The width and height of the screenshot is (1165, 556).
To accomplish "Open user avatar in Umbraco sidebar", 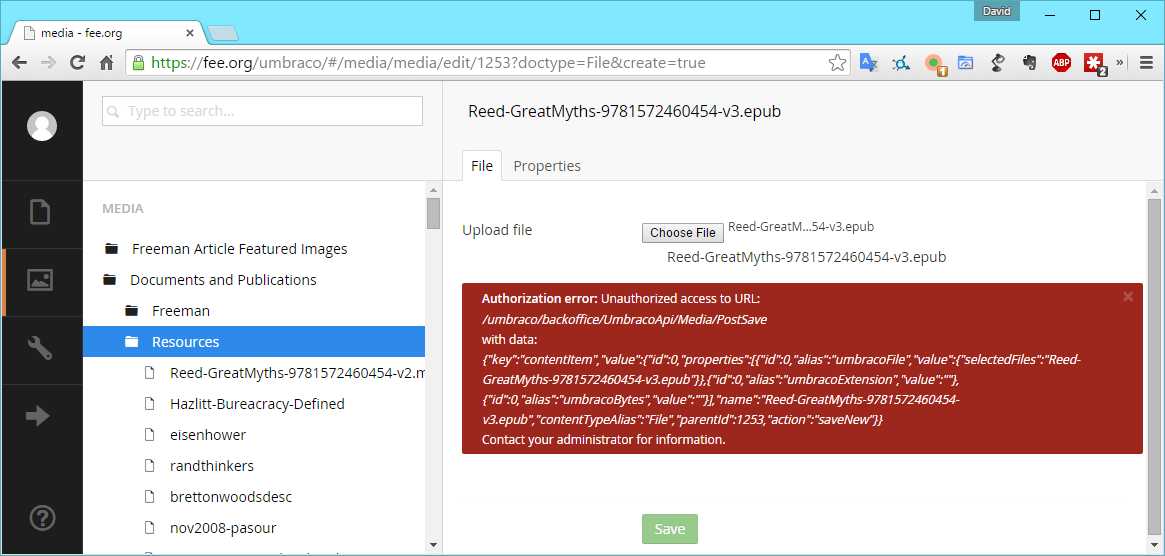I will pyautogui.click(x=42, y=126).
